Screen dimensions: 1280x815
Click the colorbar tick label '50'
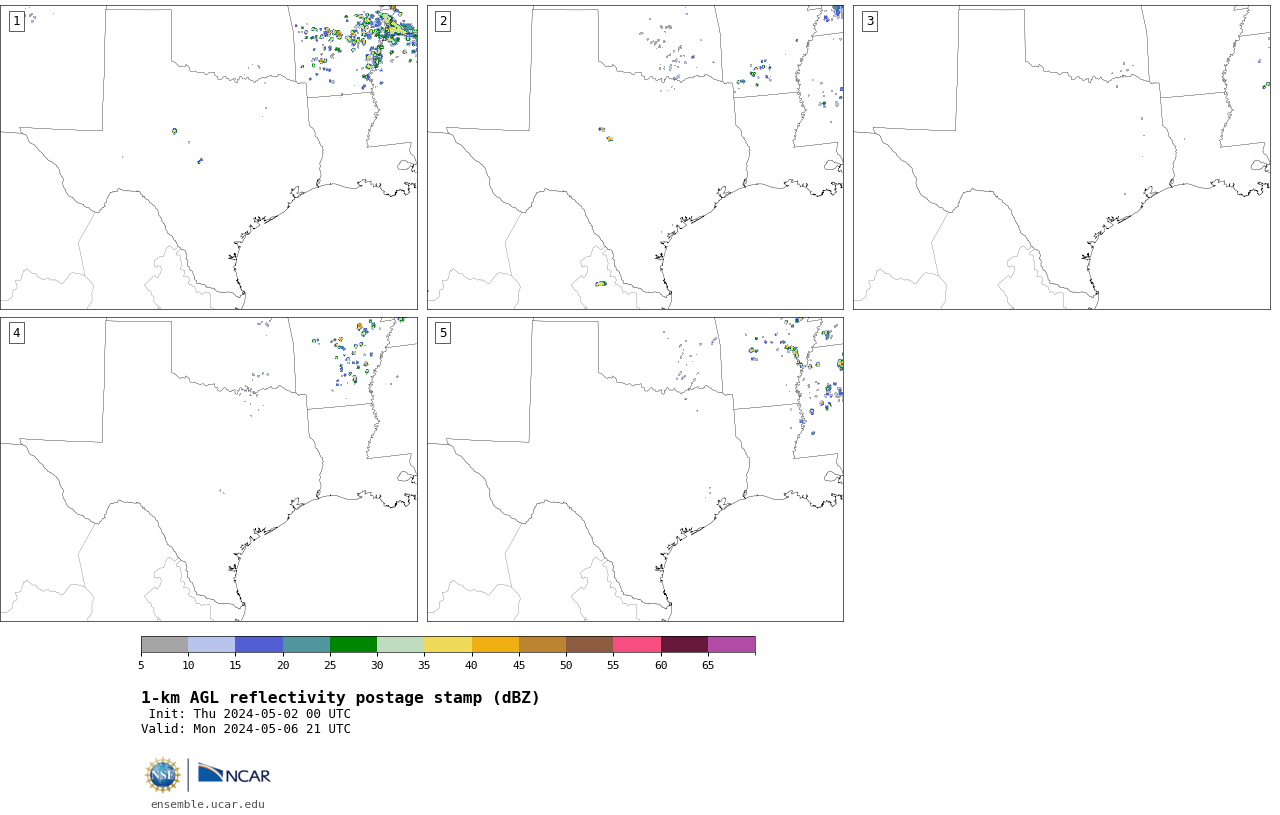(566, 665)
